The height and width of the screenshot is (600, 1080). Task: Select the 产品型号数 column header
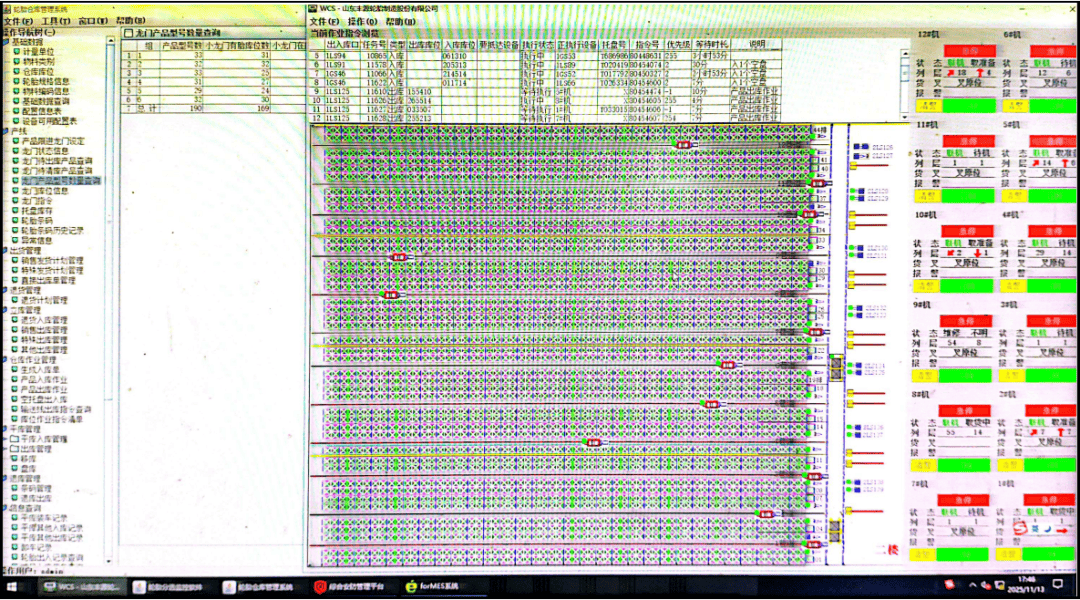[x=182, y=45]
